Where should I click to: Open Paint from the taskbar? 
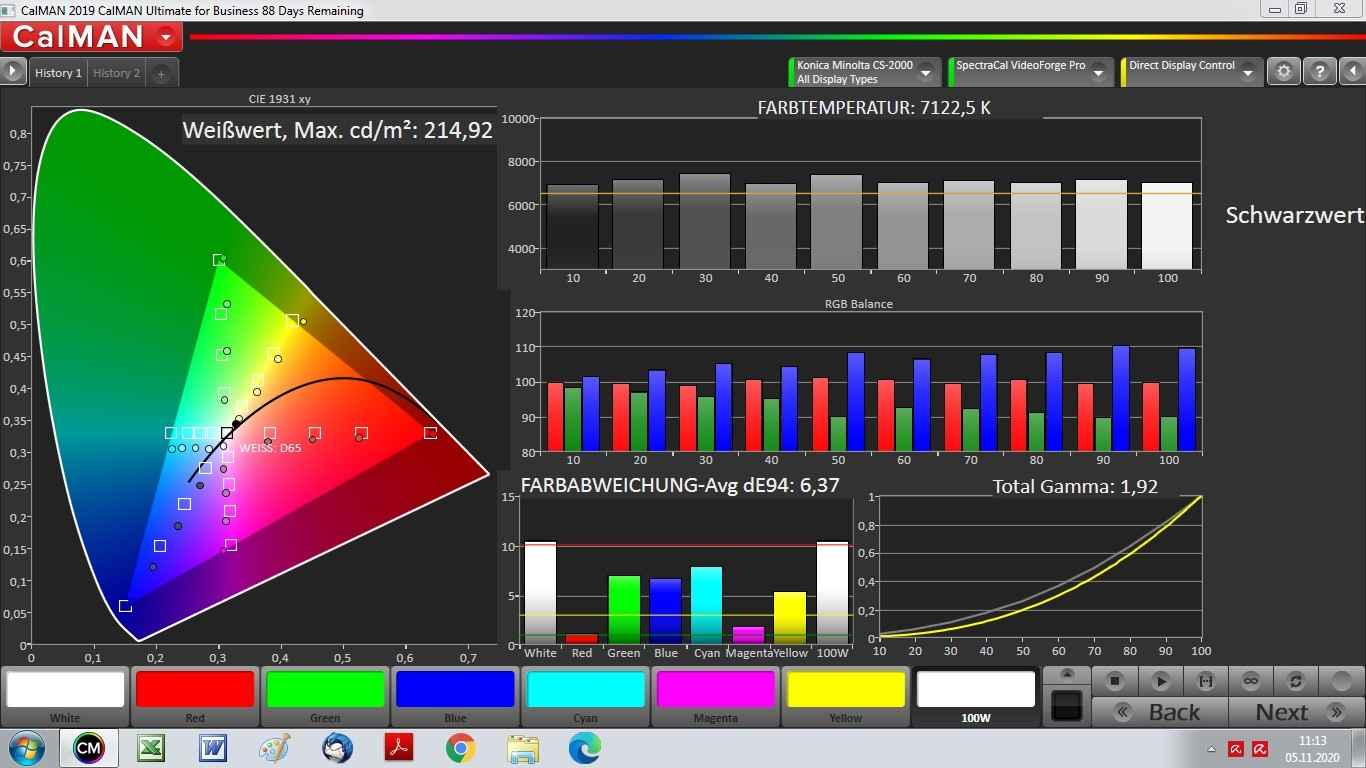pyautogui.click(x=274, y=748)
